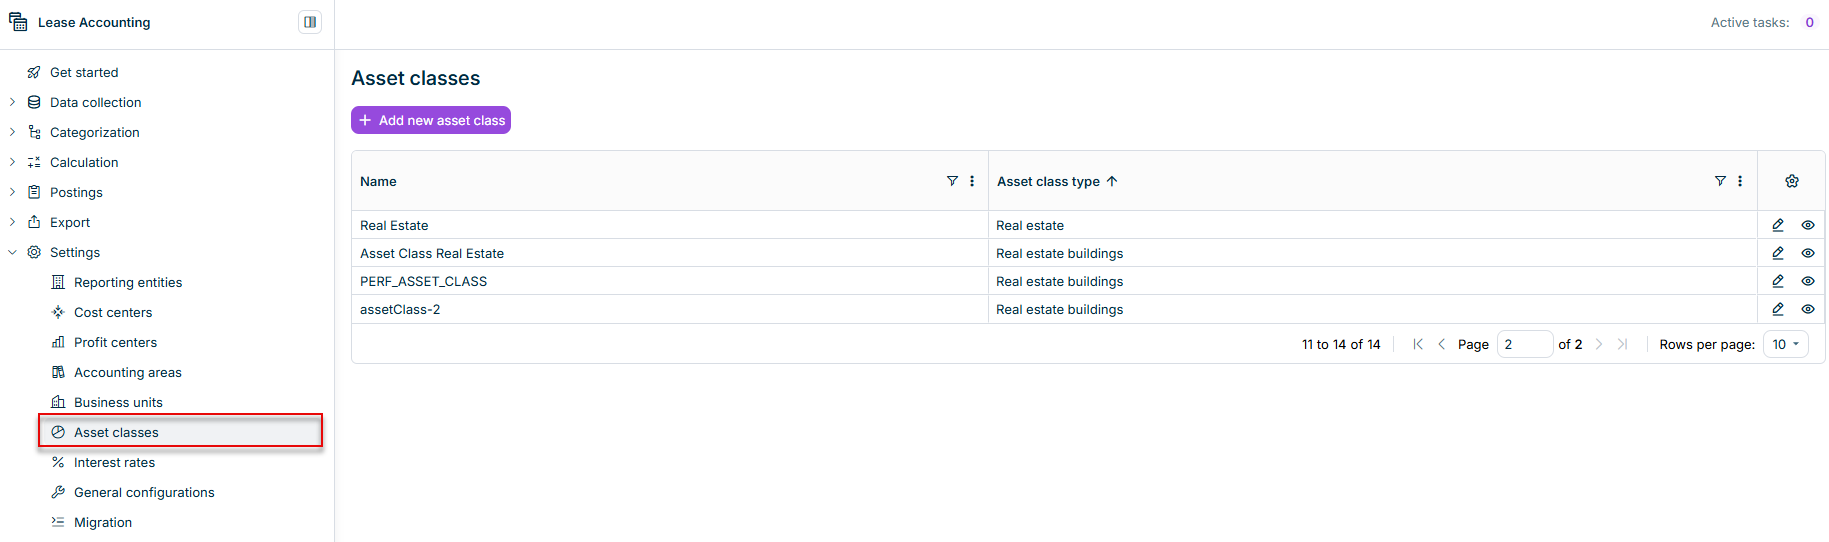Open General configurations page
The width and height of the screenshot is (1829, 542).
click(144, 492)
